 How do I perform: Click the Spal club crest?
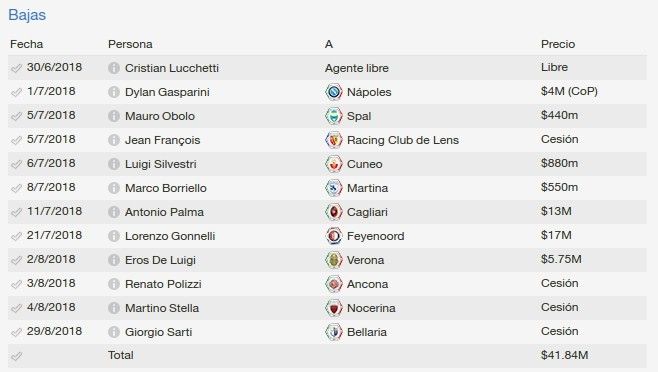pyautogui.click(x=334, y=116)
